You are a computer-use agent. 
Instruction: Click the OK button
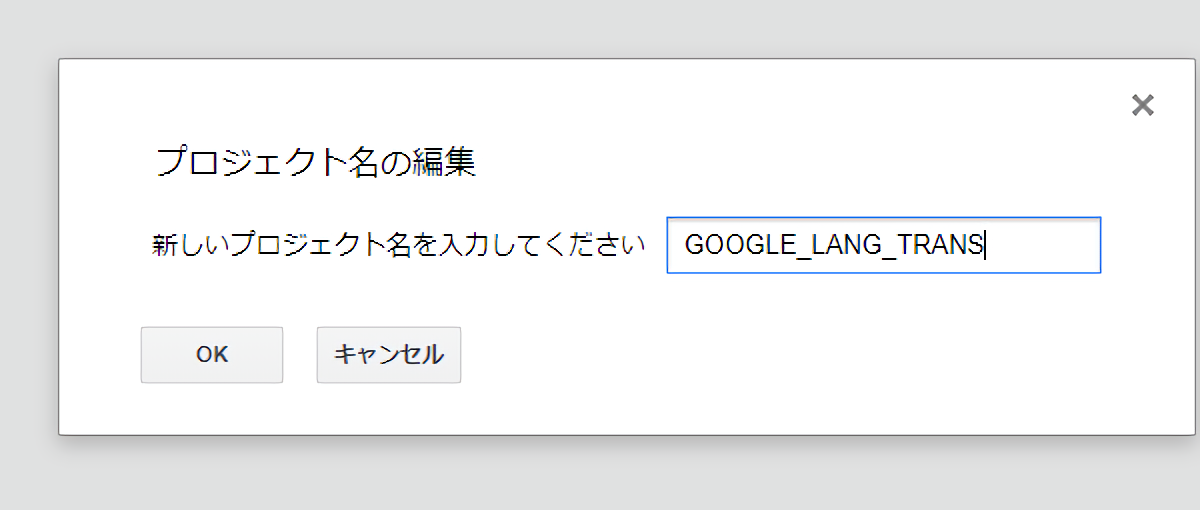212,355
